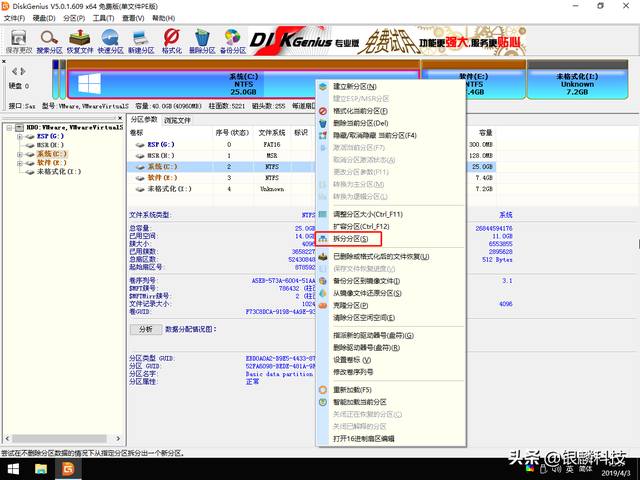640x480 pixels.
Task: Sort by the 文件系统 column header
Action: [272, 133]
